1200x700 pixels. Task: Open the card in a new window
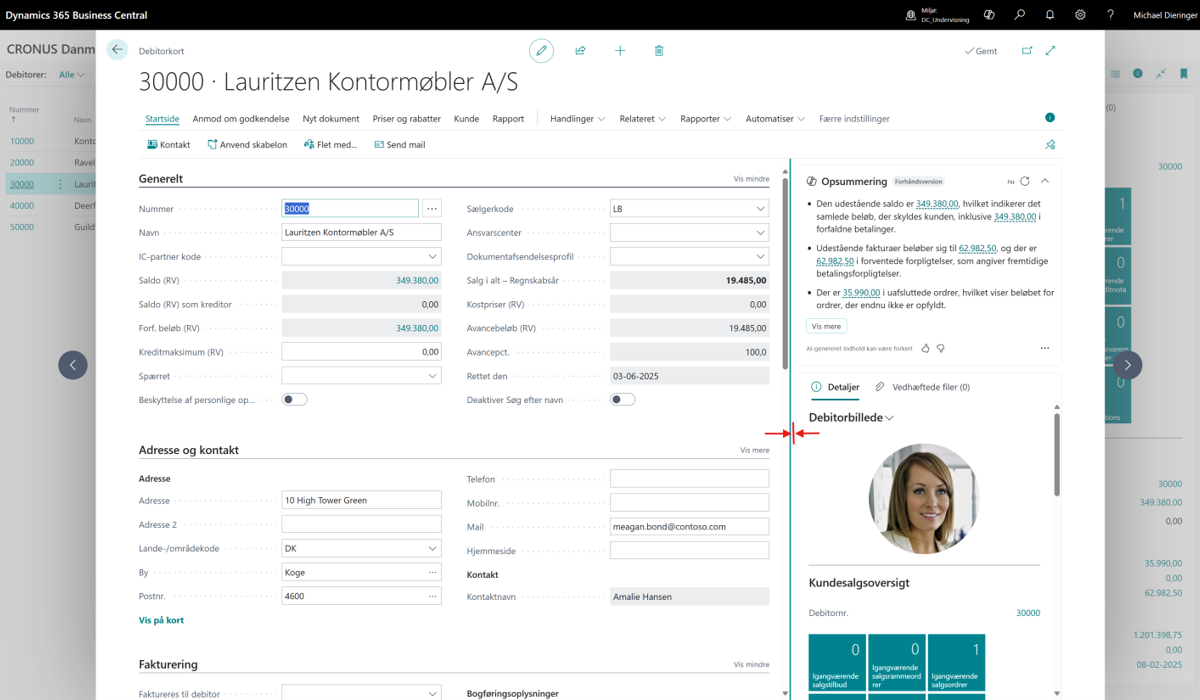pos(1027,50)
